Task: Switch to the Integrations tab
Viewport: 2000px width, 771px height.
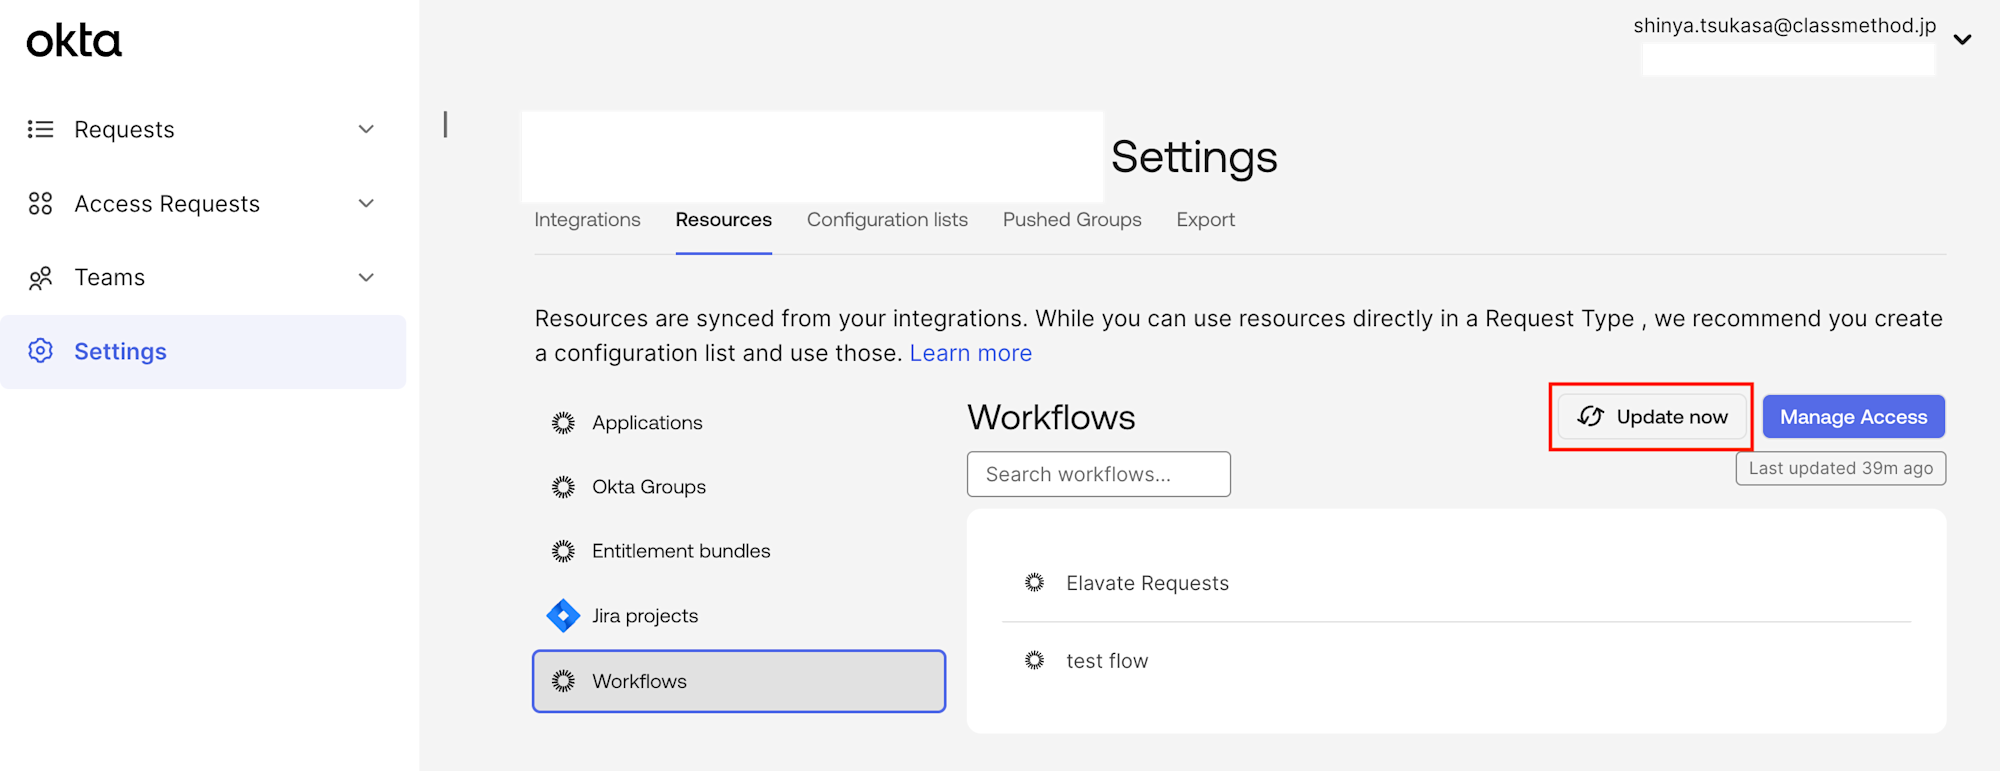Action: pyautogui.click(x=587, y=220)
